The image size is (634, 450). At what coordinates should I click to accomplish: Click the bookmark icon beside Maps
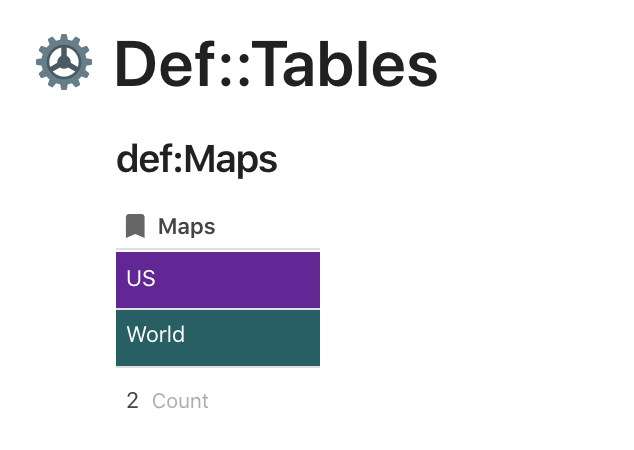pos(135,226)
